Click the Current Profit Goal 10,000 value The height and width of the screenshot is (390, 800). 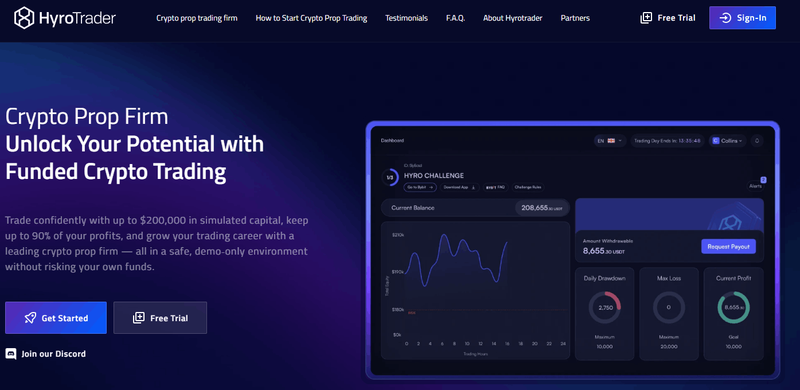coord(734,347)
